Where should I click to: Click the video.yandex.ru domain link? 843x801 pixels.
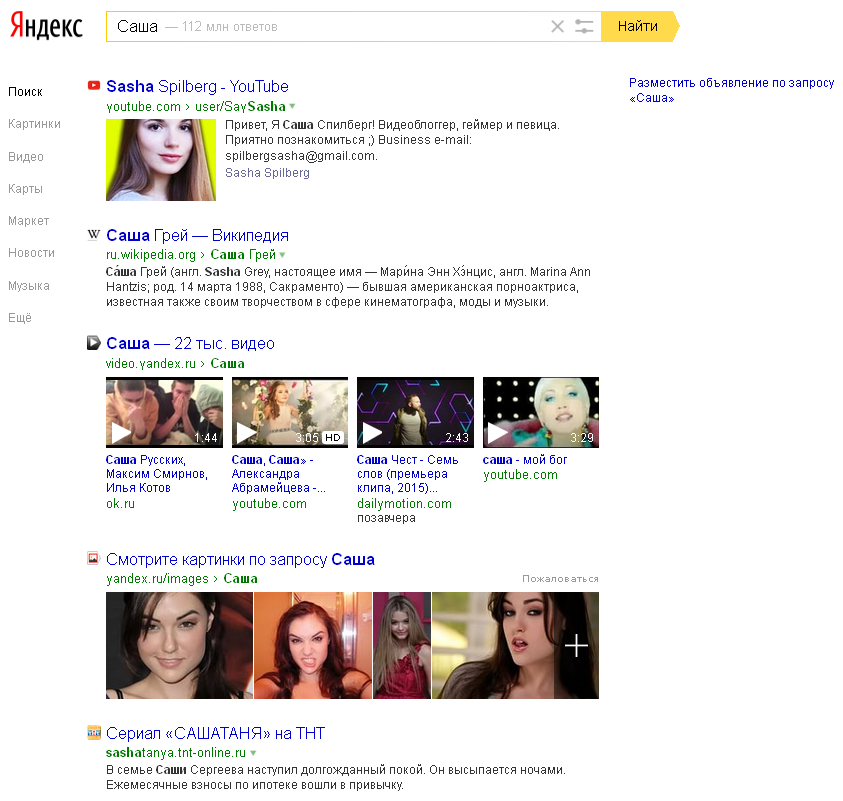(151, 364)
